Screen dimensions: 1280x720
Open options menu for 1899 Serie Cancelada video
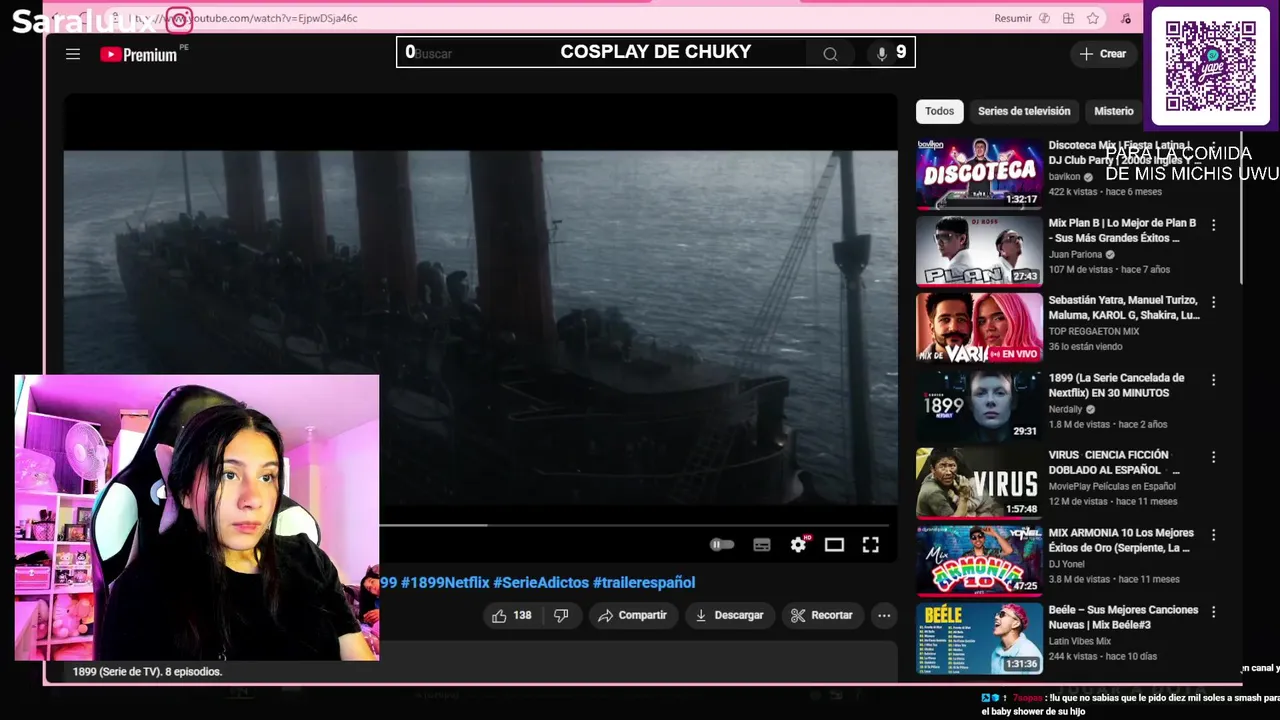coord(1213,380)
